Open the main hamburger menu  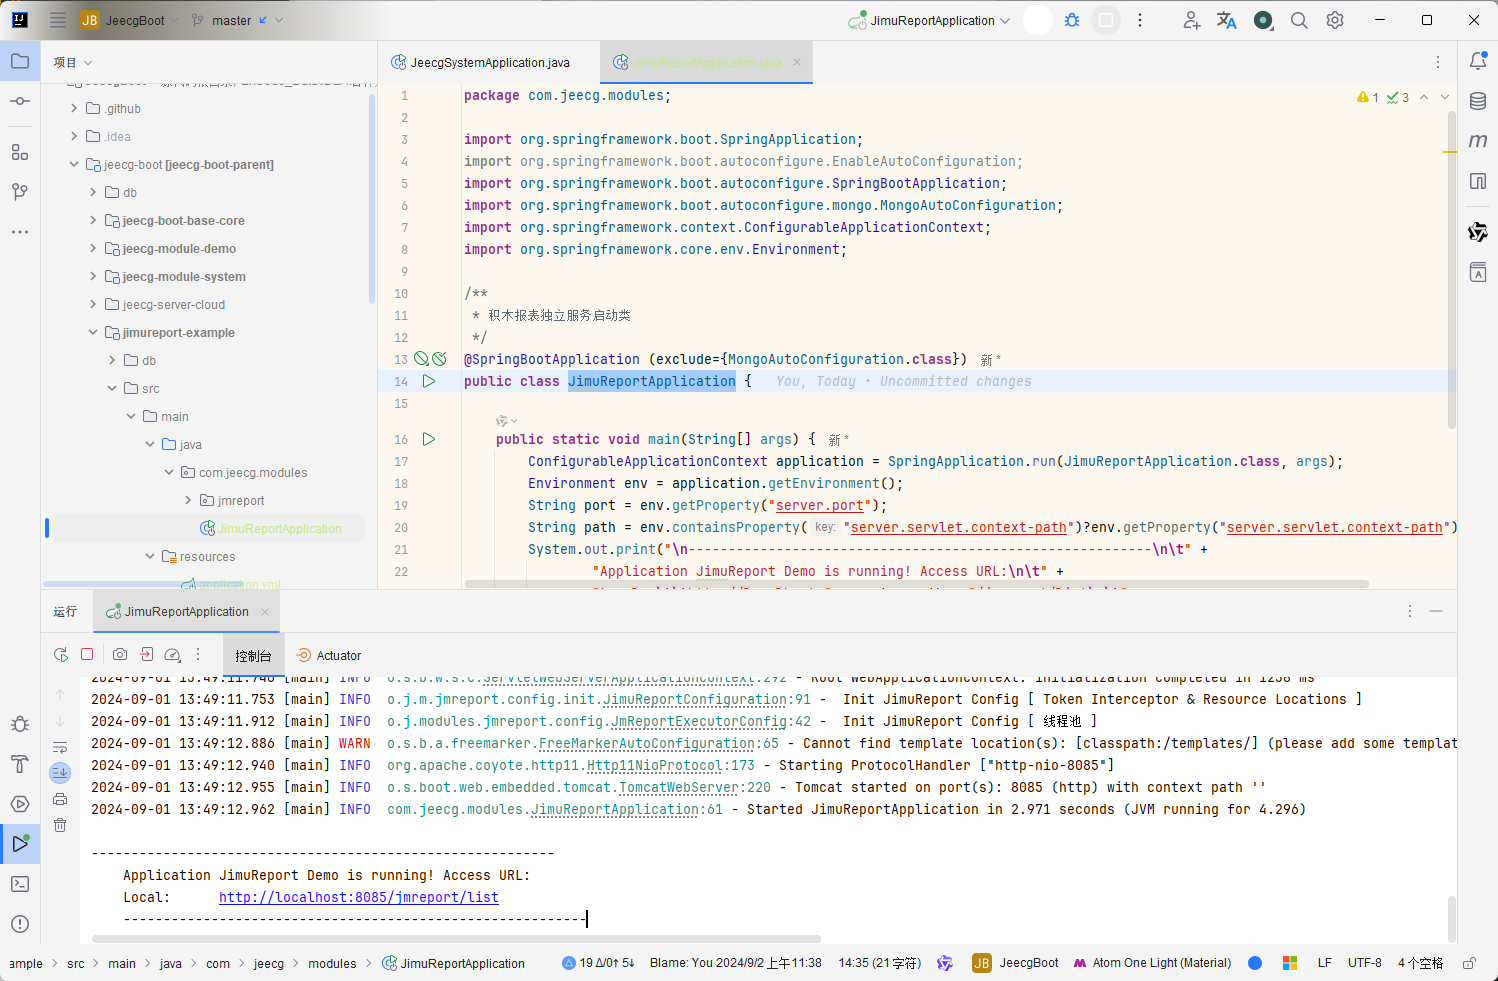coord(58,20)
